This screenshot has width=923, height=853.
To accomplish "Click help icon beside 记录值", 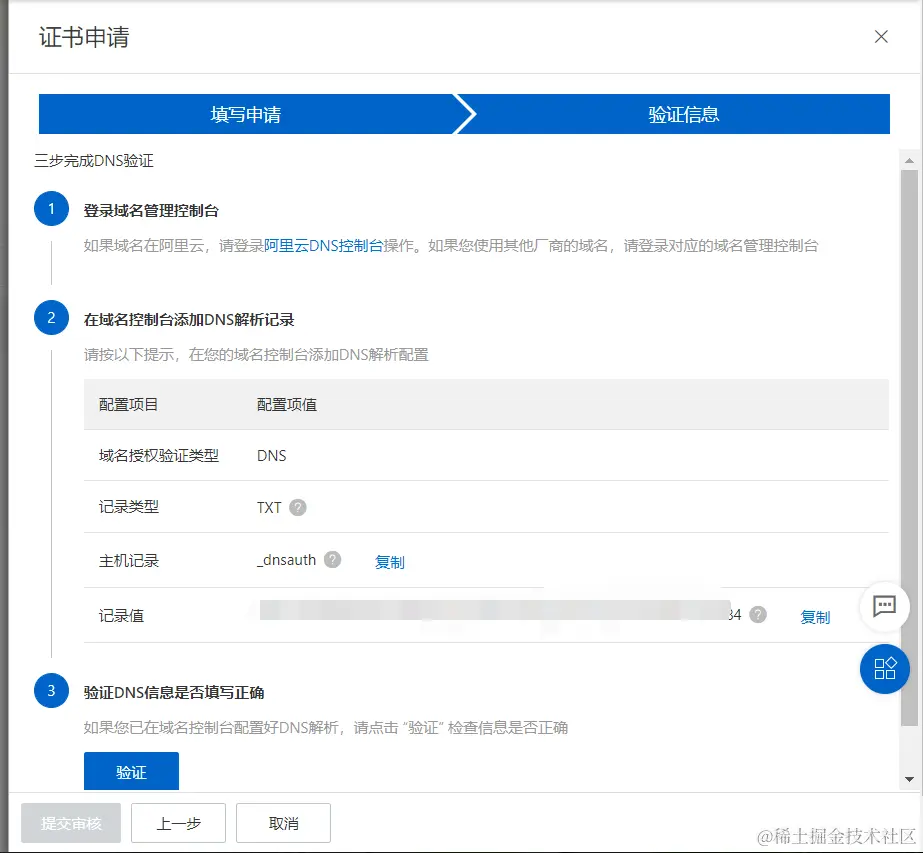I will click(758, 615).
